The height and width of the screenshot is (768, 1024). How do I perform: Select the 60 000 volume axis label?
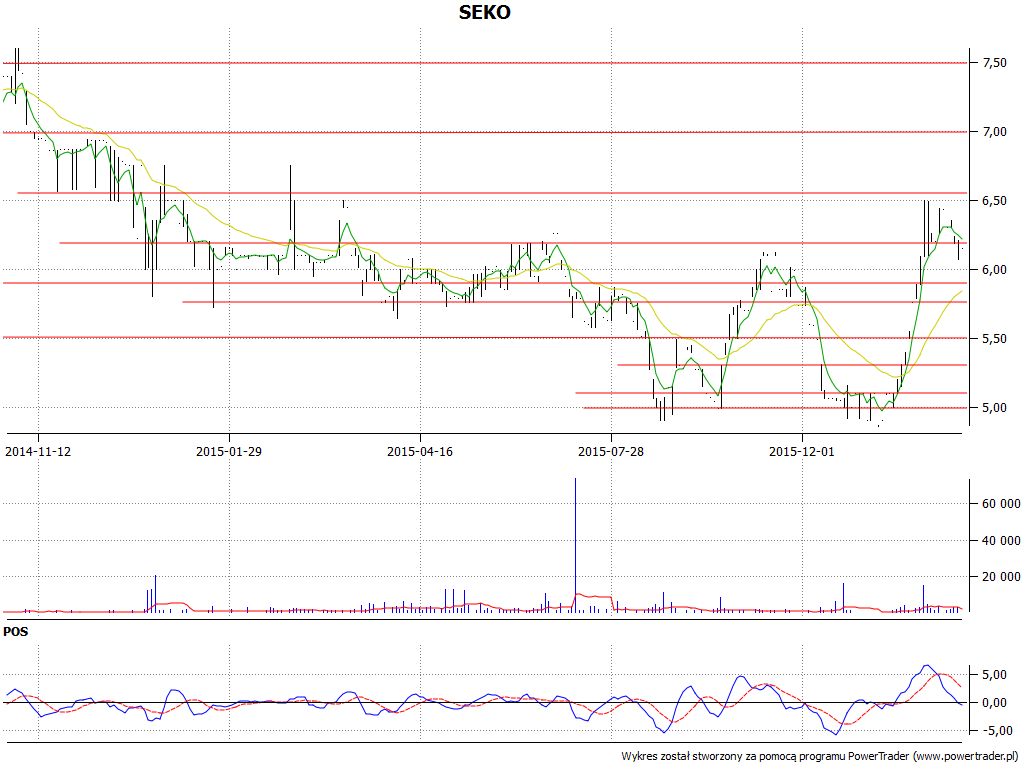pos(1001,504)
